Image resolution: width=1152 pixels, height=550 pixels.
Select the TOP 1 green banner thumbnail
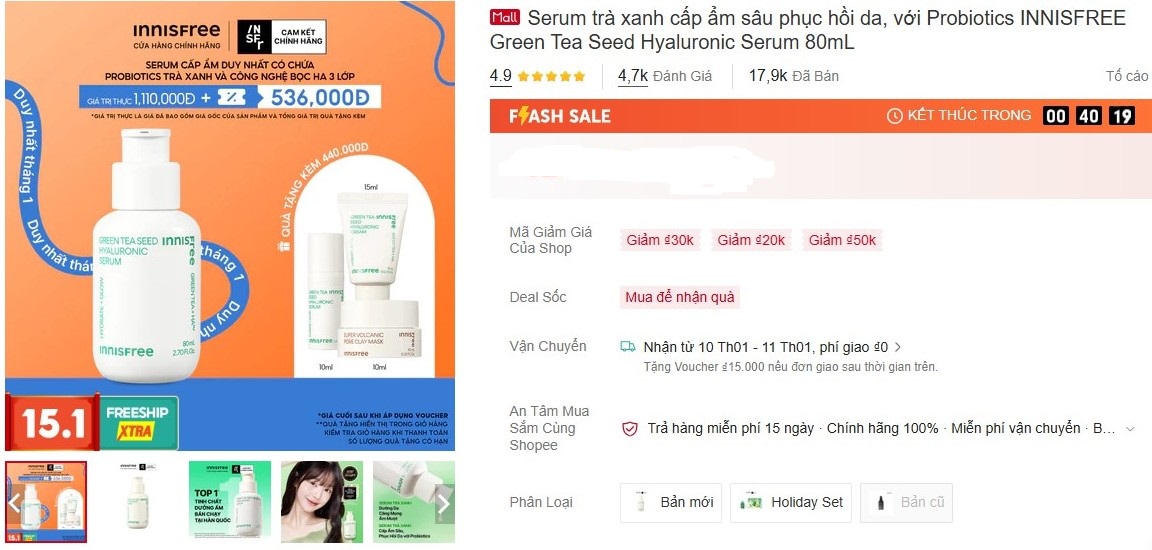pyautogui.click(x=230, y=502)
